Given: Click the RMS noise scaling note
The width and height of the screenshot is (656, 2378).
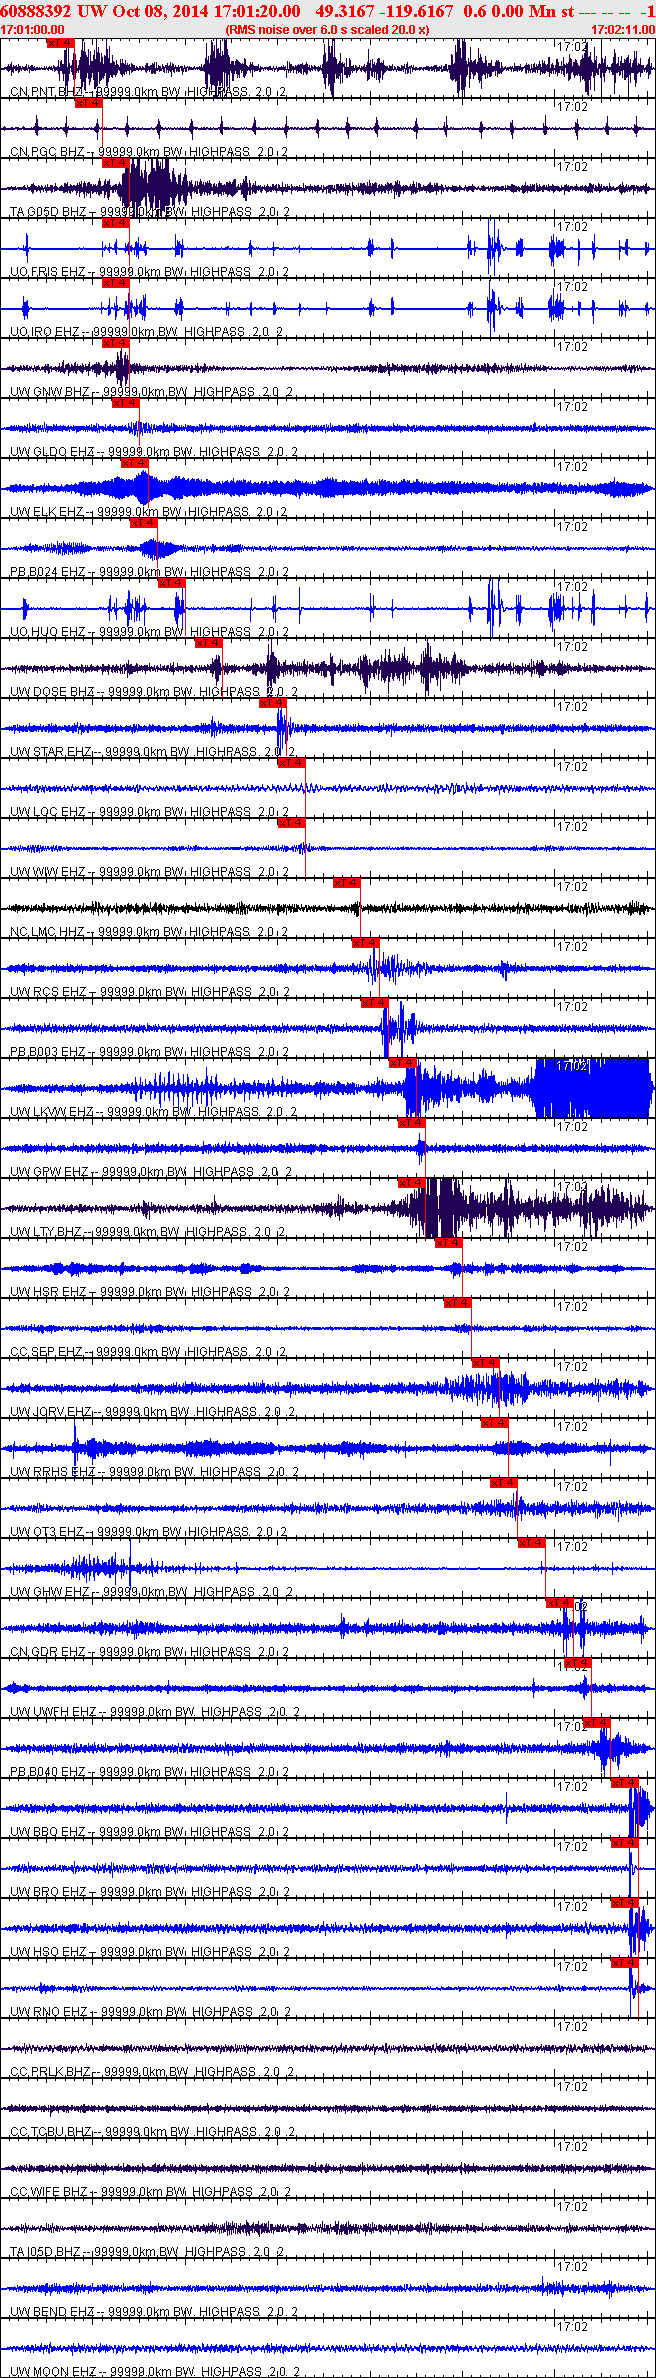Looking at the screenshot, I should [328, 30].
